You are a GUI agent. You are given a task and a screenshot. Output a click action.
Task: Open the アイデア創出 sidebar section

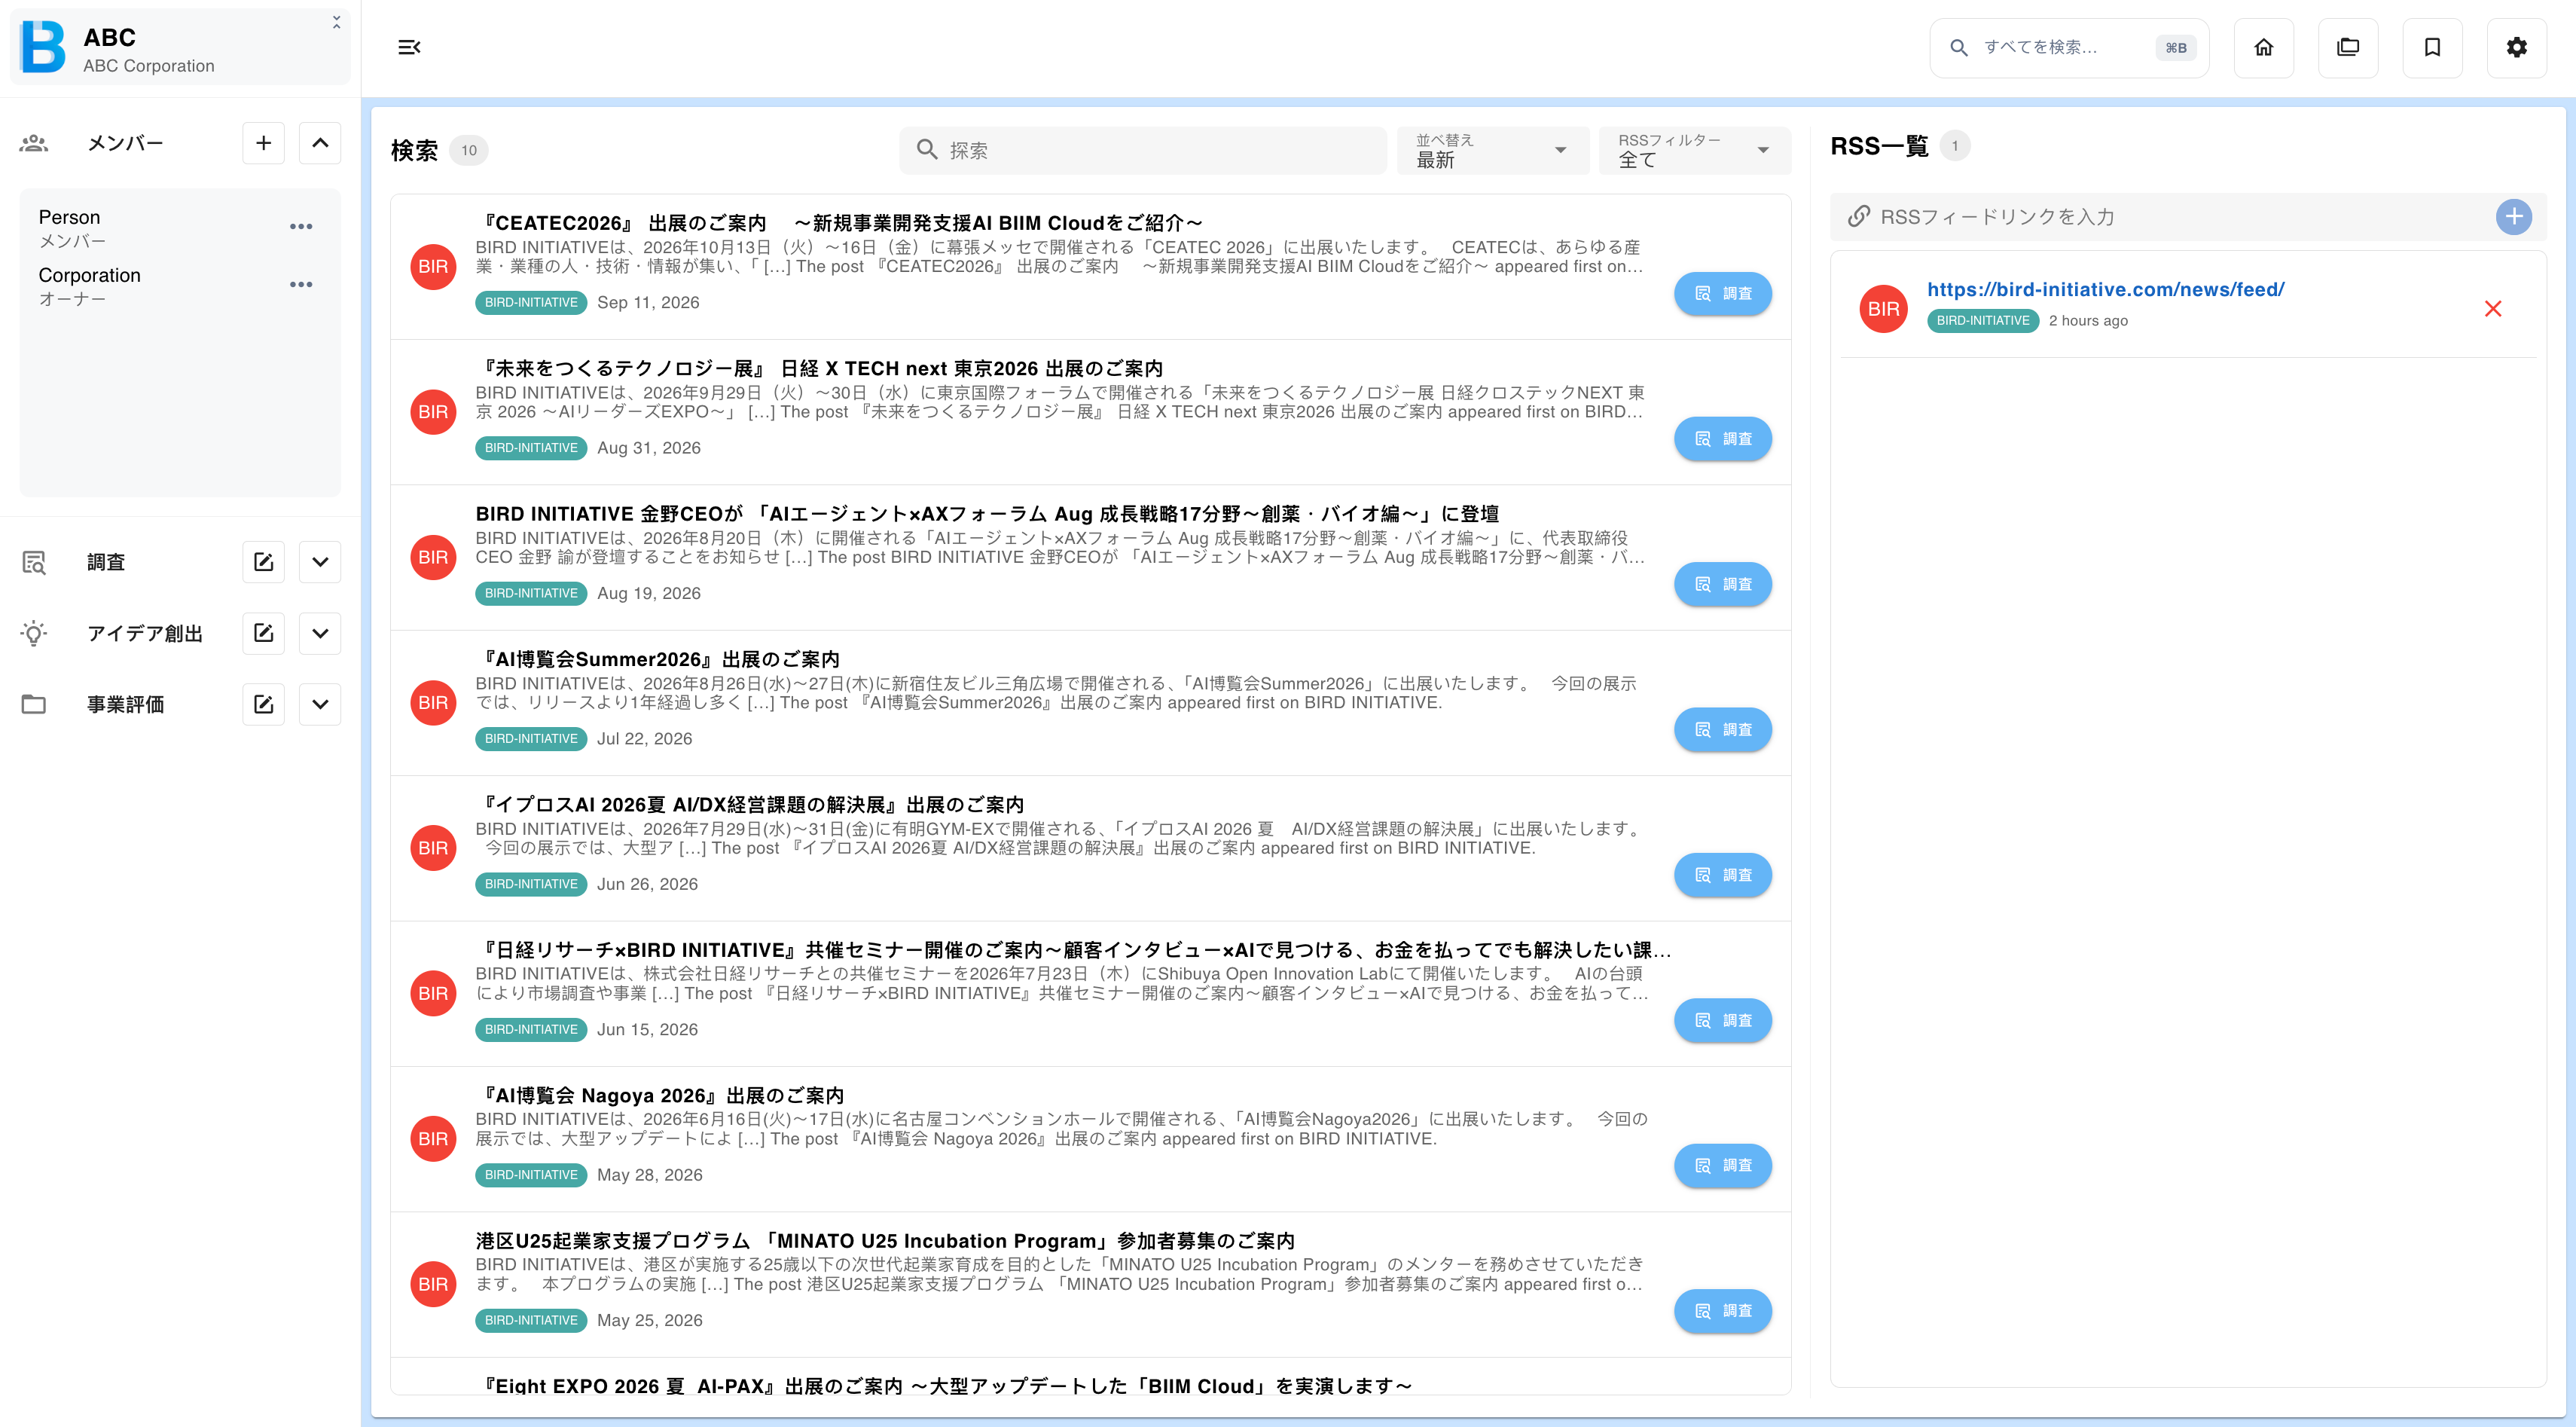(145, 633)
